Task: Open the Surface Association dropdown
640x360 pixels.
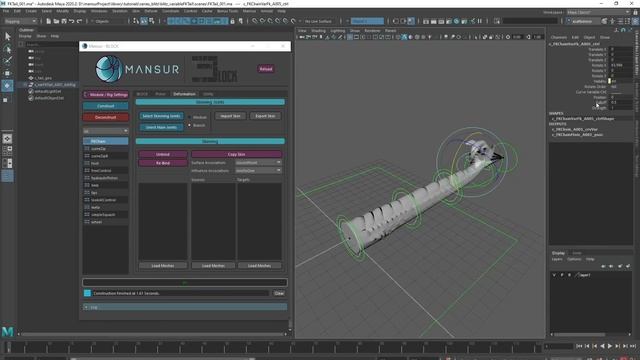Action: pos(258,162)
